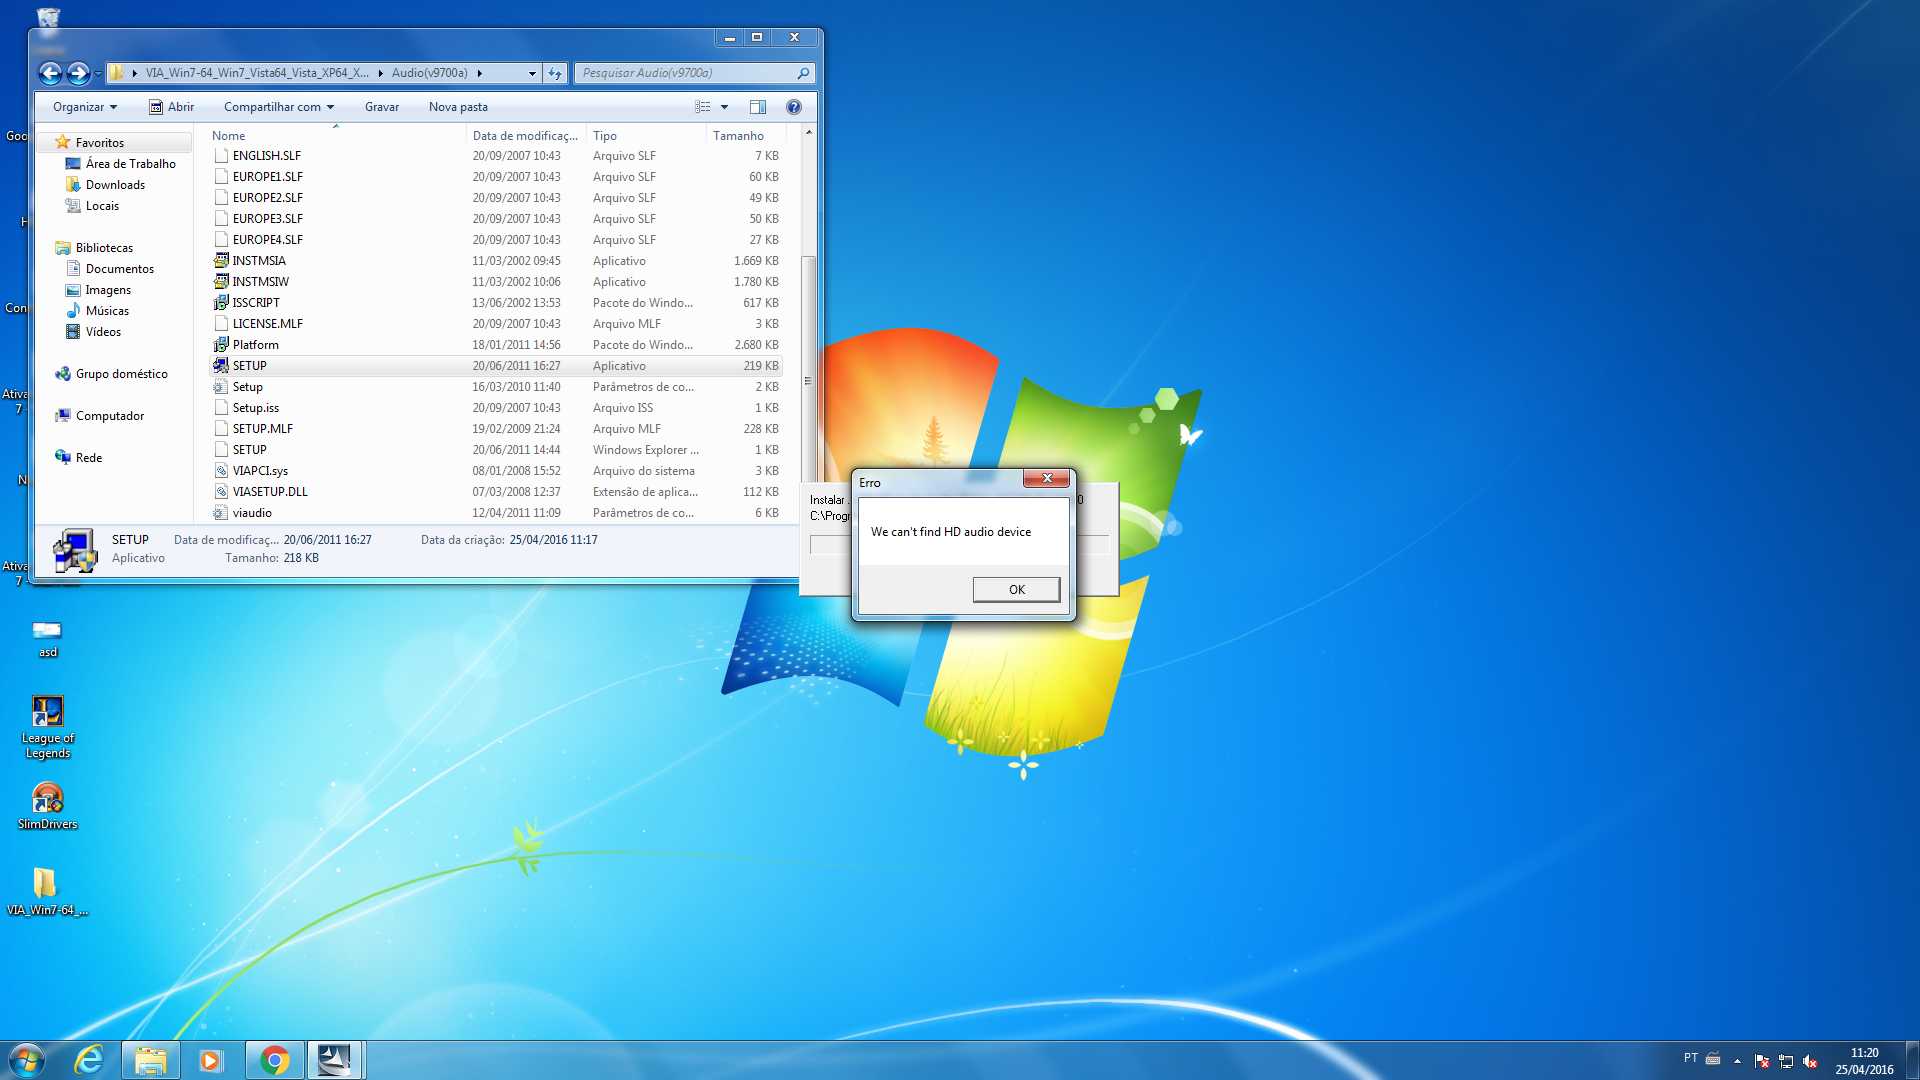Open Google Chrome from taskbar

tap(274, 1060)
